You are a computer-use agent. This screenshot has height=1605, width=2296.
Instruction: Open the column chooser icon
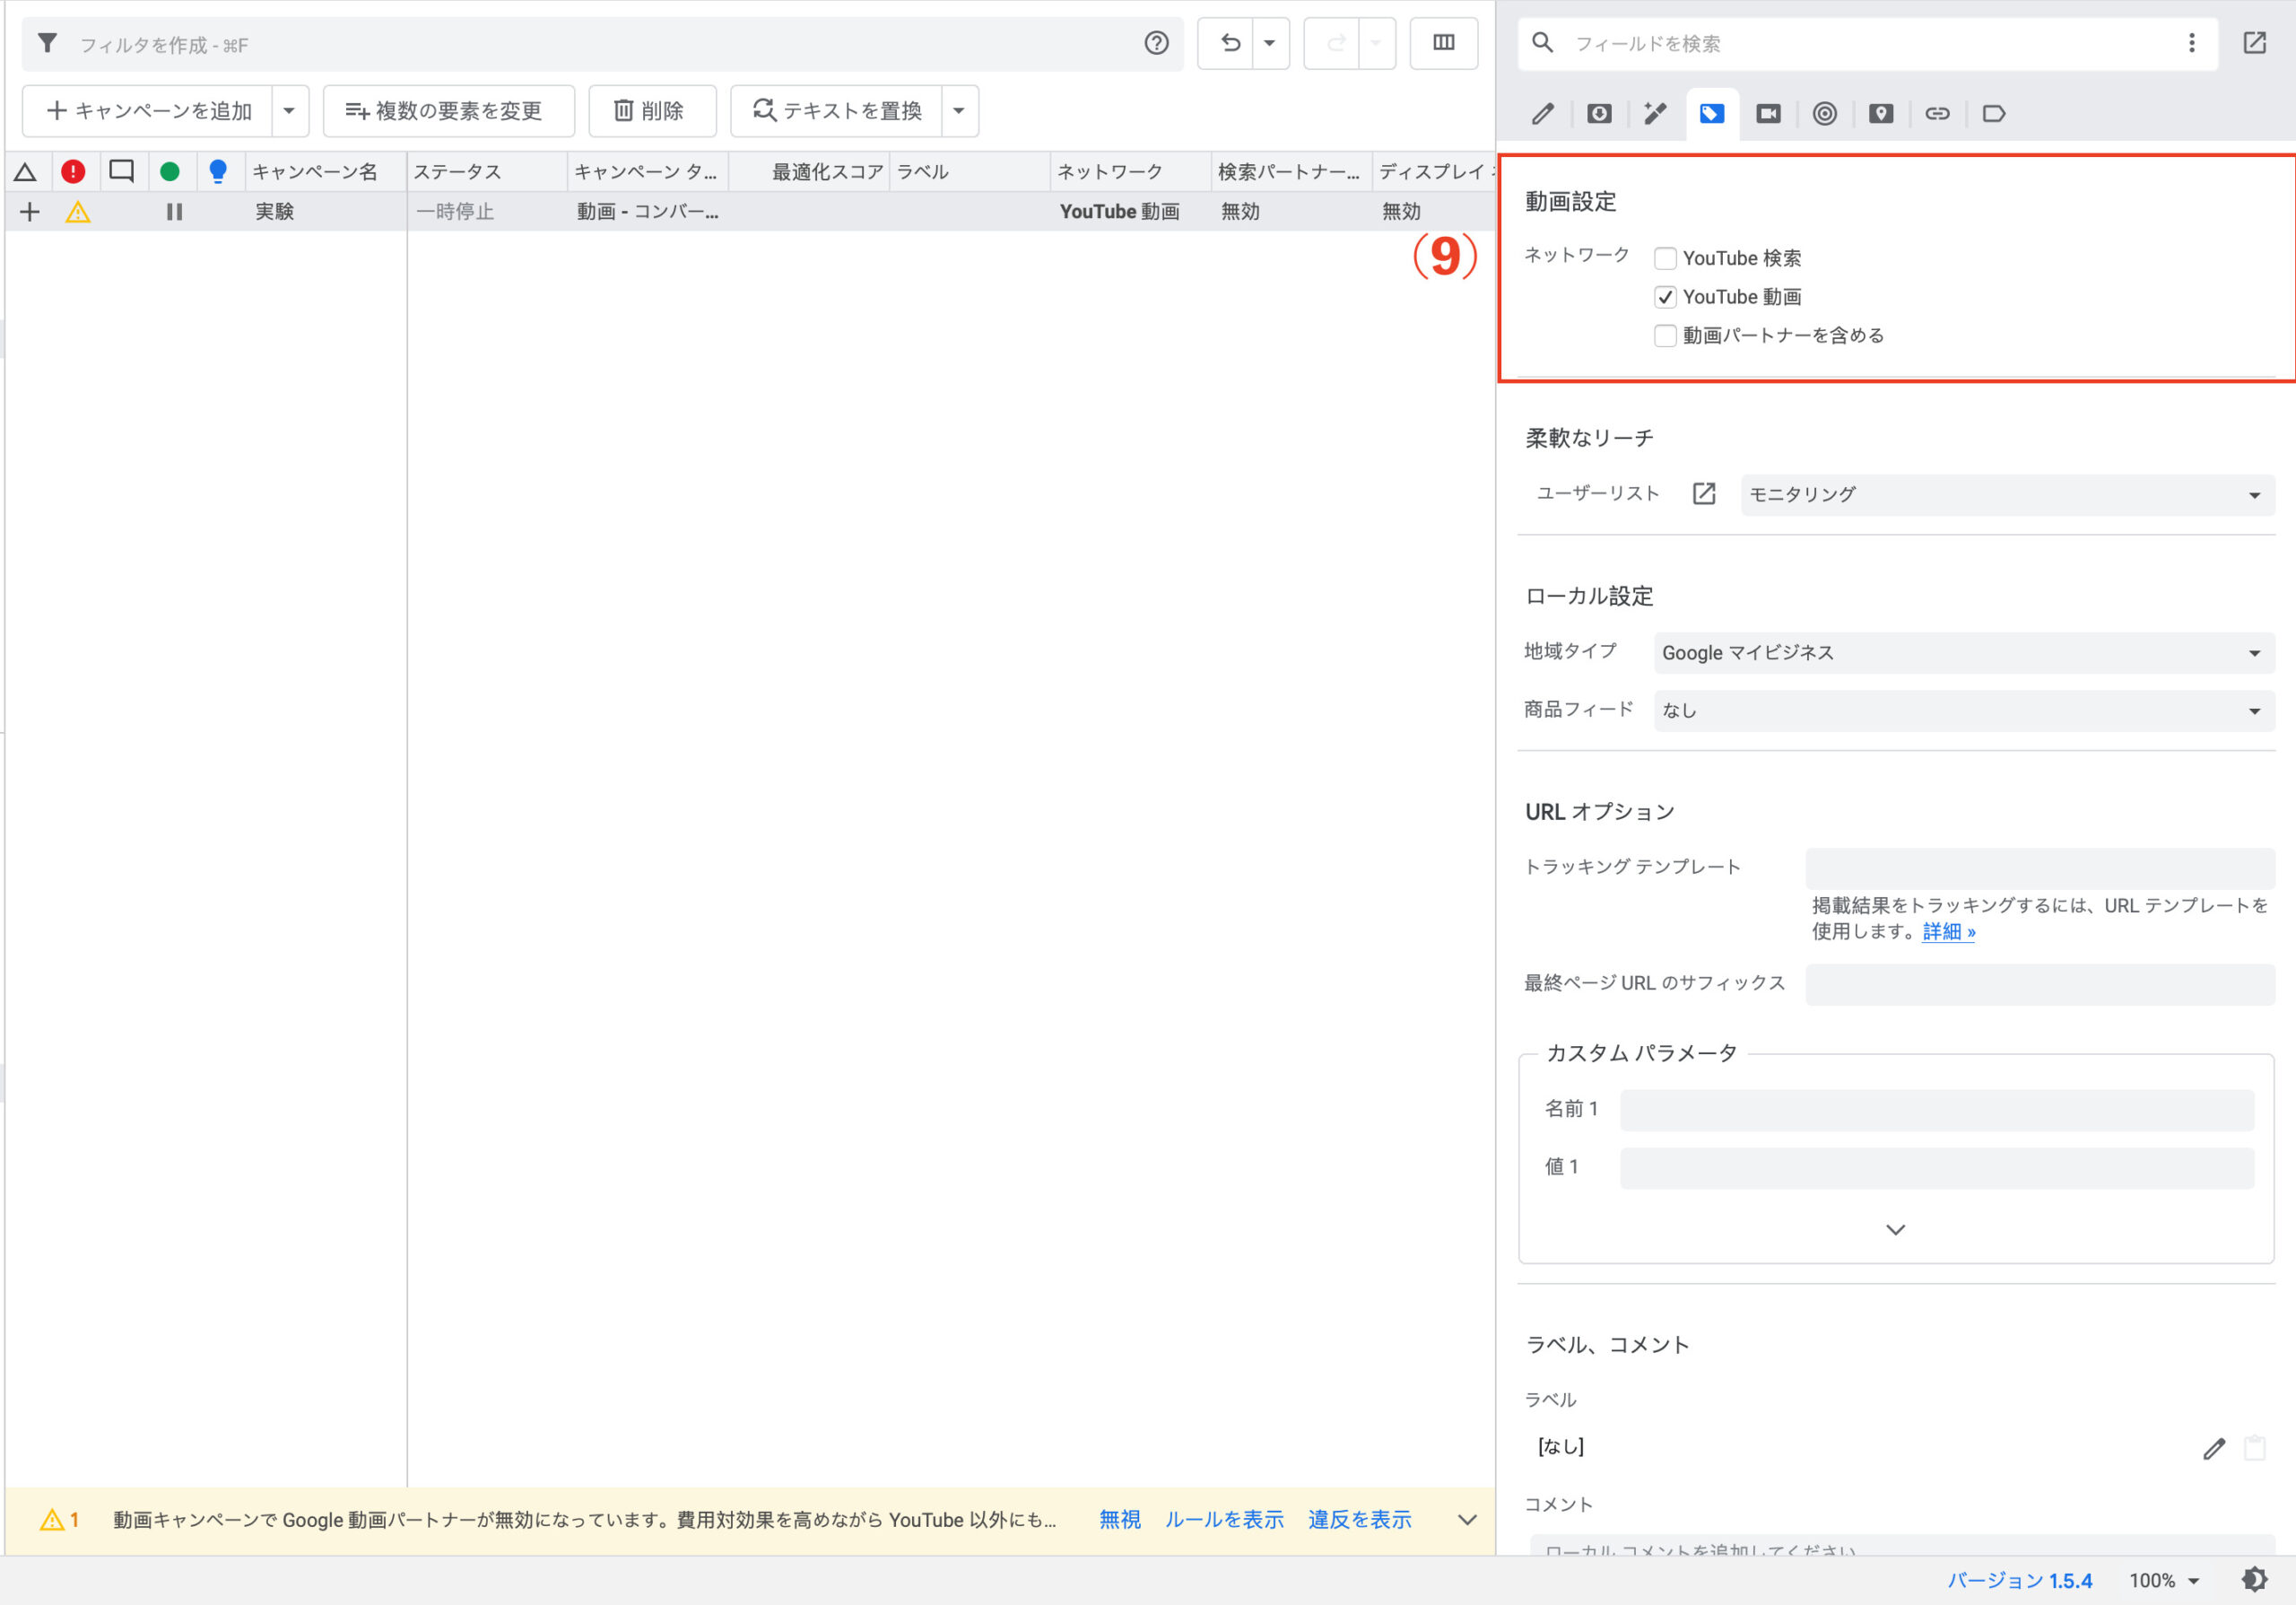coord(1443,43)
